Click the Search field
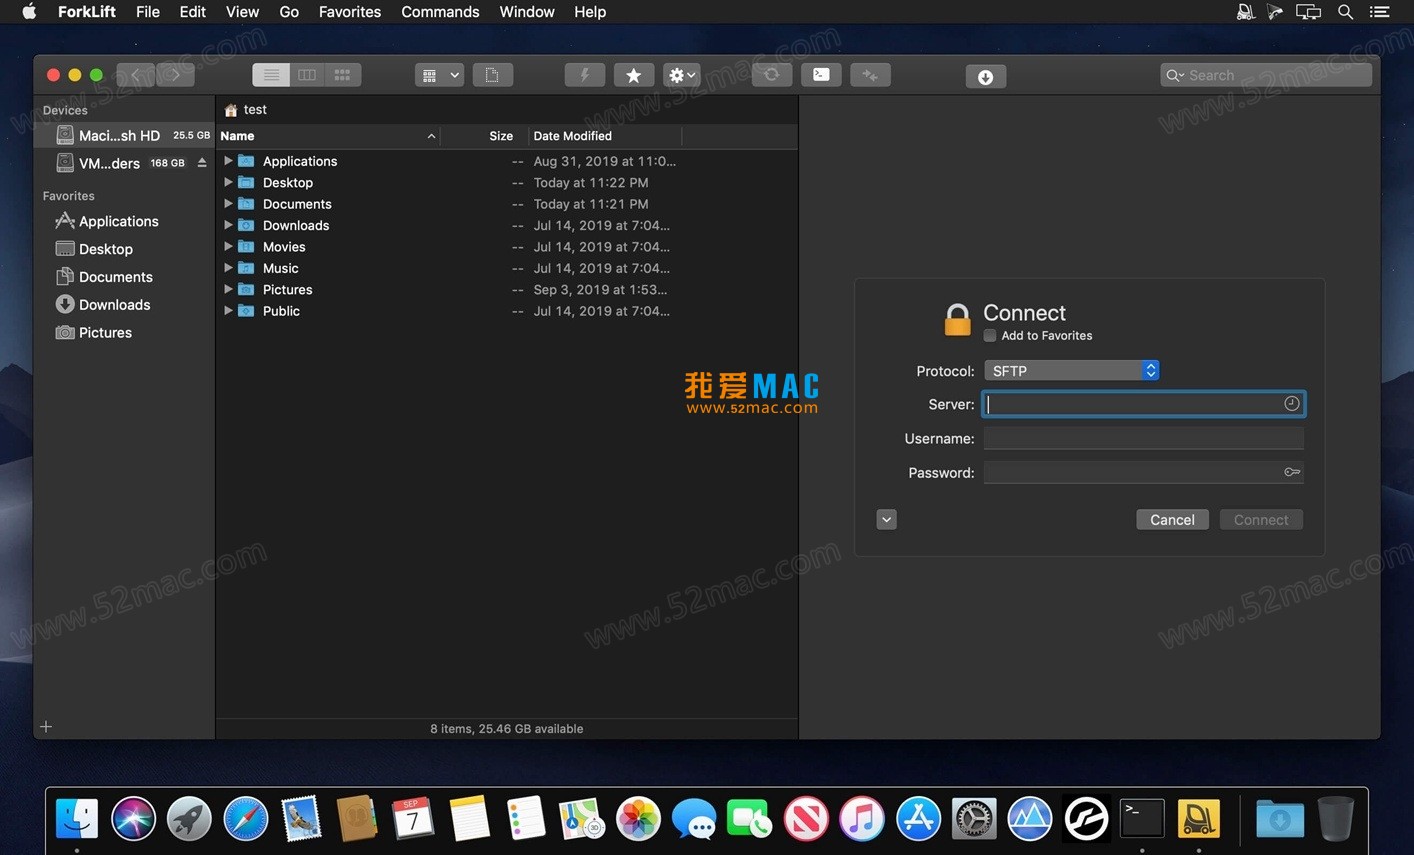This screenshot has height=855, width=1414. point(1266,75)
